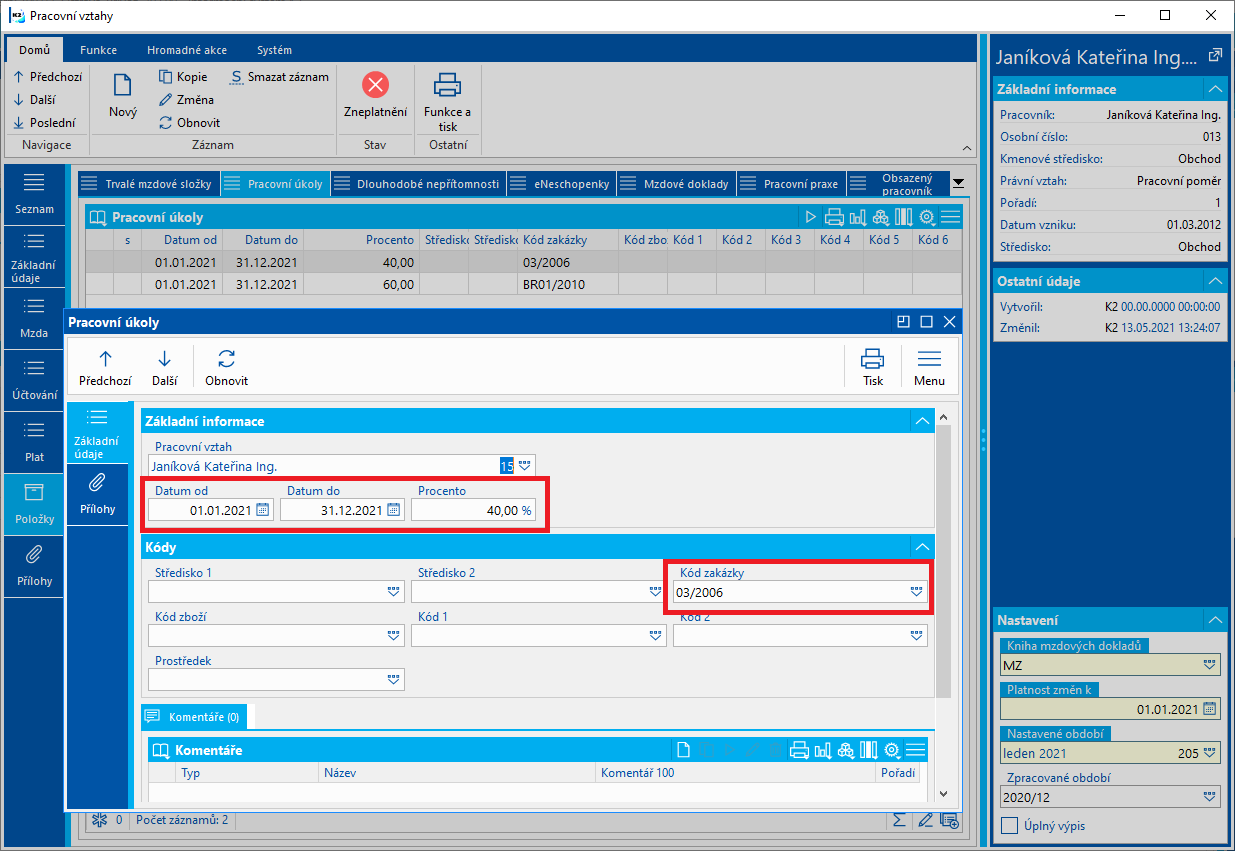Open Kód zakázky dropdown
The height and width of the screenshot is (851, 1235).
917,592
